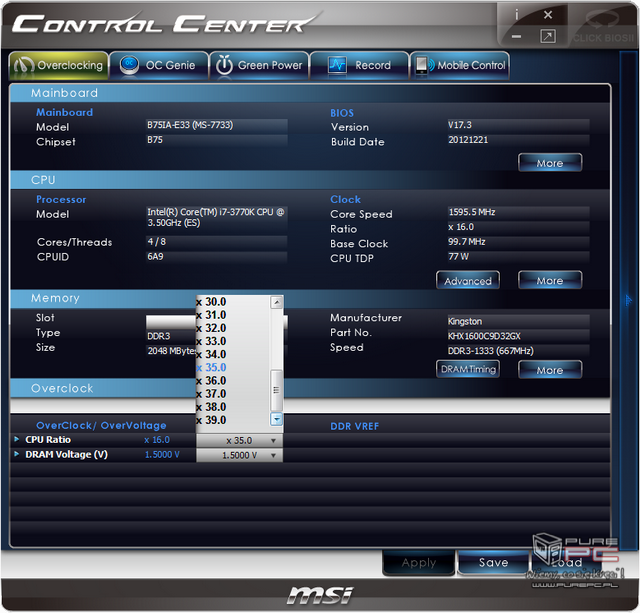The image size is (640, 613).
Task: Switch to the Record tab
Action: pyautogui.click(x=359, y=65)
